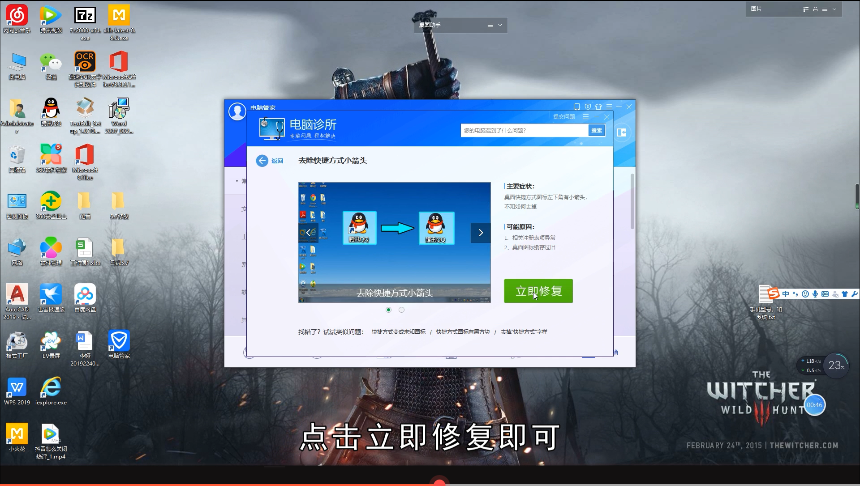Open the Network desktop icon
Viewport: 860px width, 486px height.
point(17,252)
